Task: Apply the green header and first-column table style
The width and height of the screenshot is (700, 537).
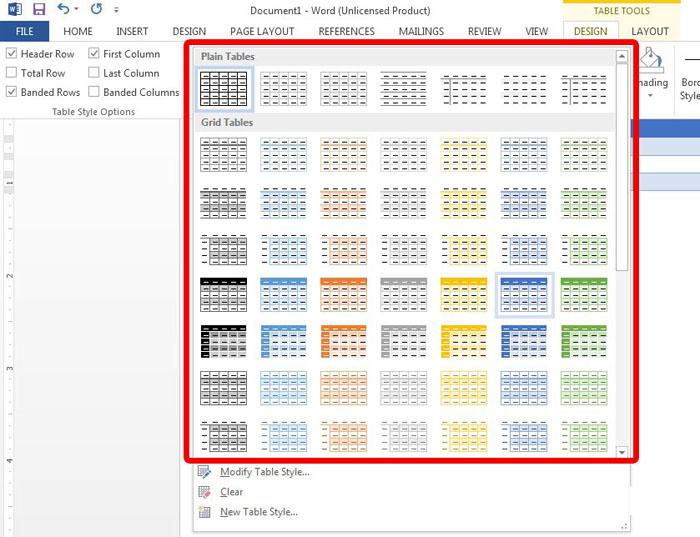Action: 584,341
